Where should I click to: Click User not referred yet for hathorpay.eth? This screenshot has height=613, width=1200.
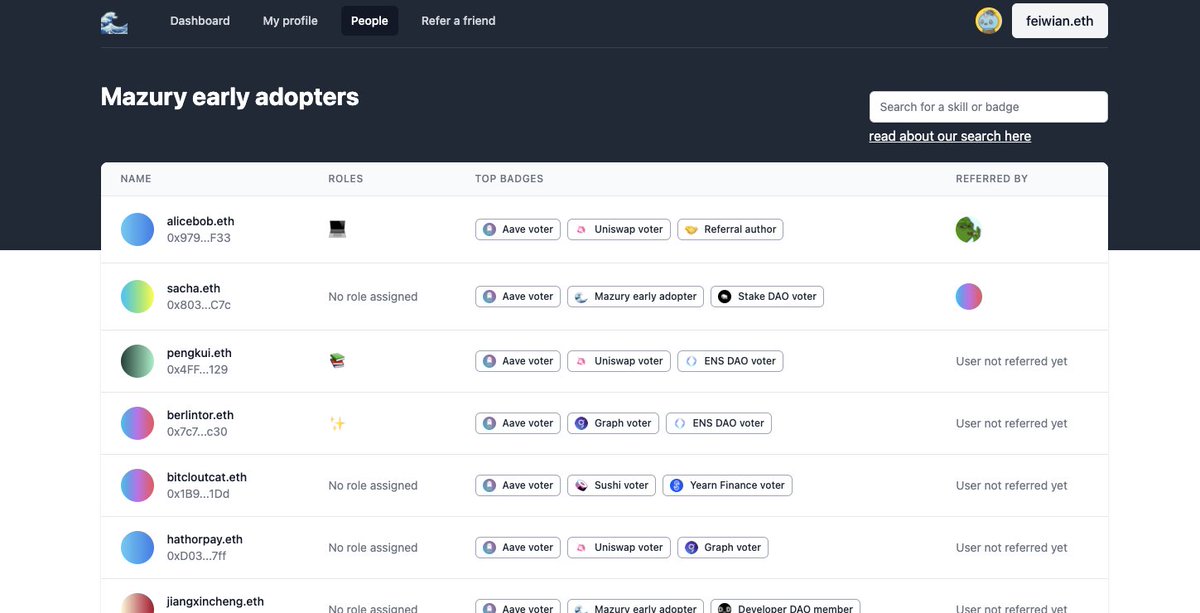[1011, 547]
